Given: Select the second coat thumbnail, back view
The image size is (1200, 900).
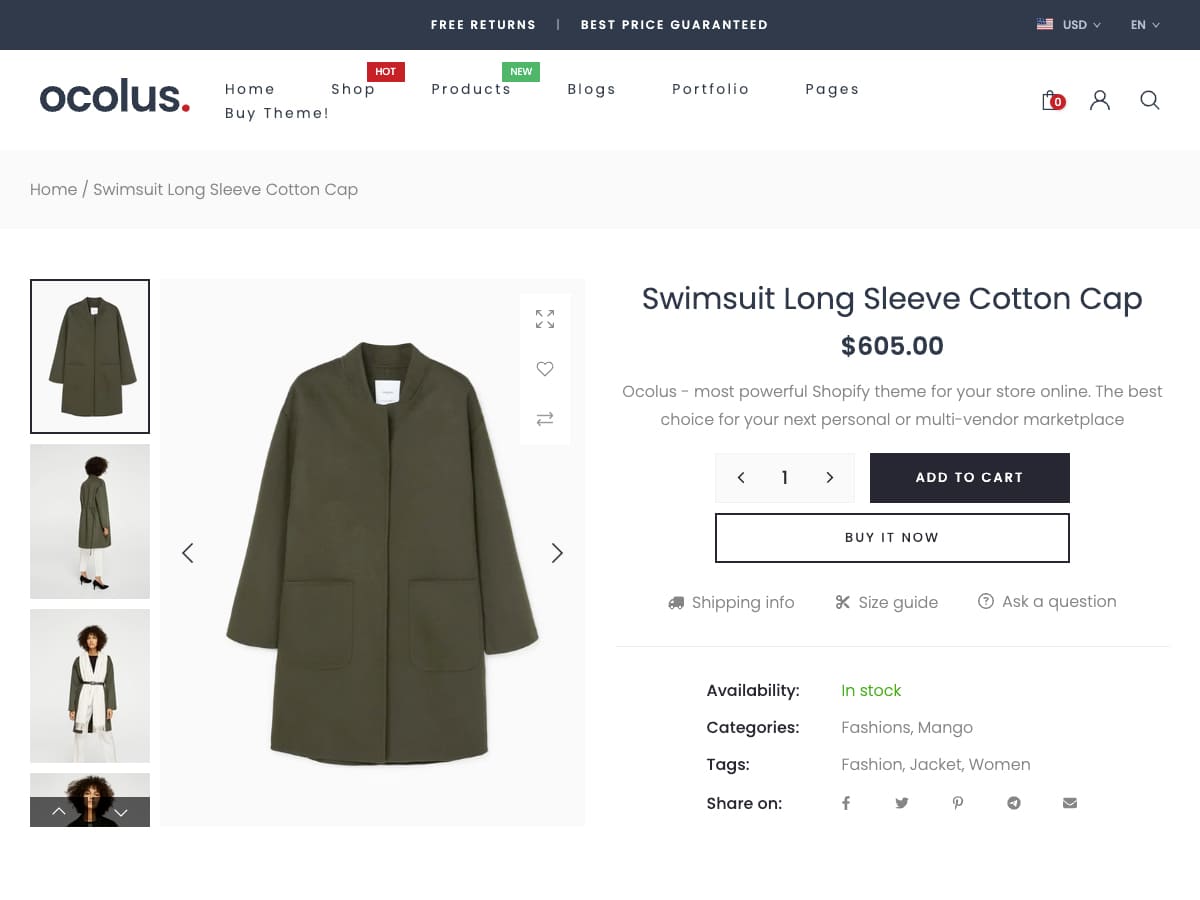Looking at the screenshot, I should (90, 521).
